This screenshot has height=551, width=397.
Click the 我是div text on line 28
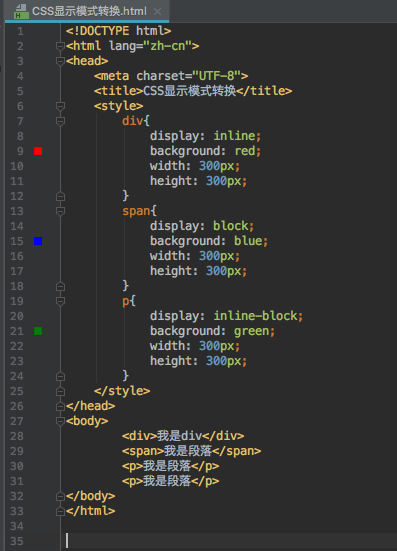pyautogui.click(x=179, y=436)
